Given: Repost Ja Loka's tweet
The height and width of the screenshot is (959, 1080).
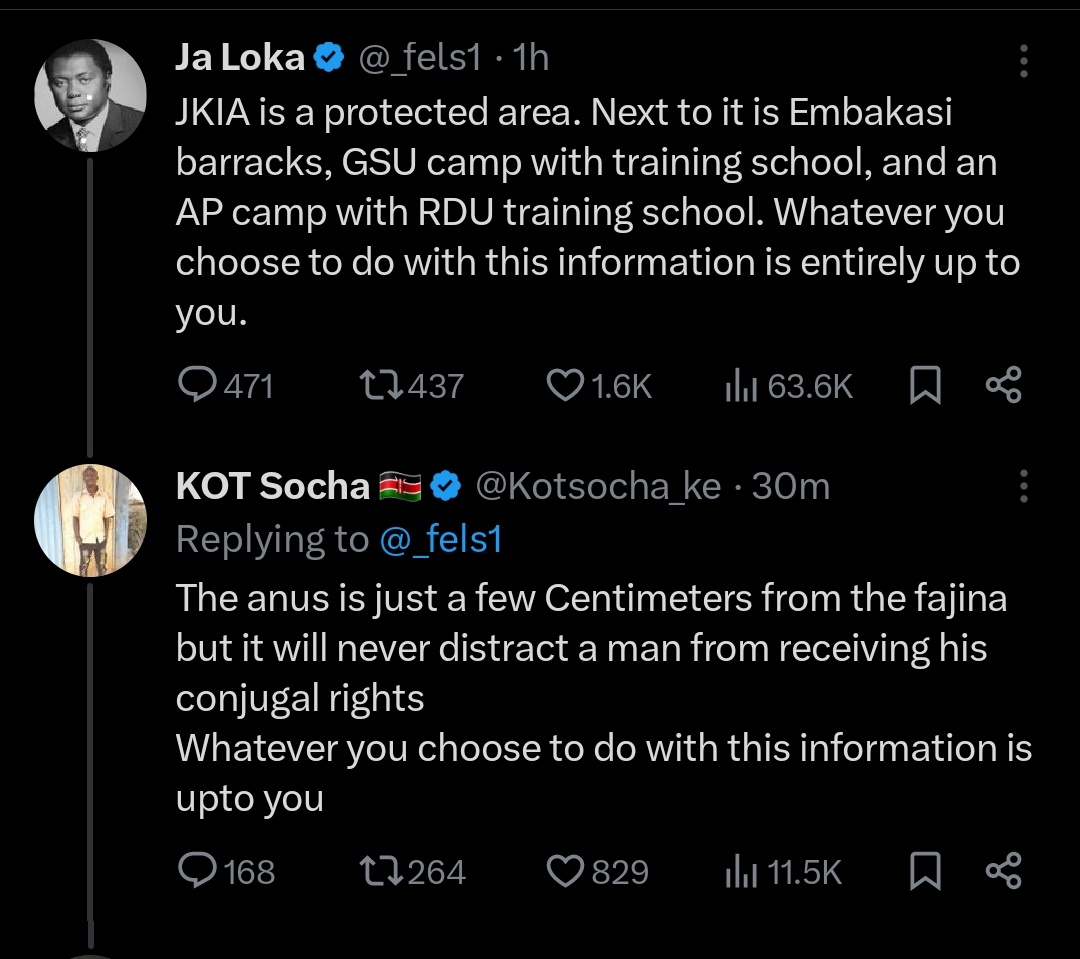Looking at the screenshot, I should coord(379,385).
